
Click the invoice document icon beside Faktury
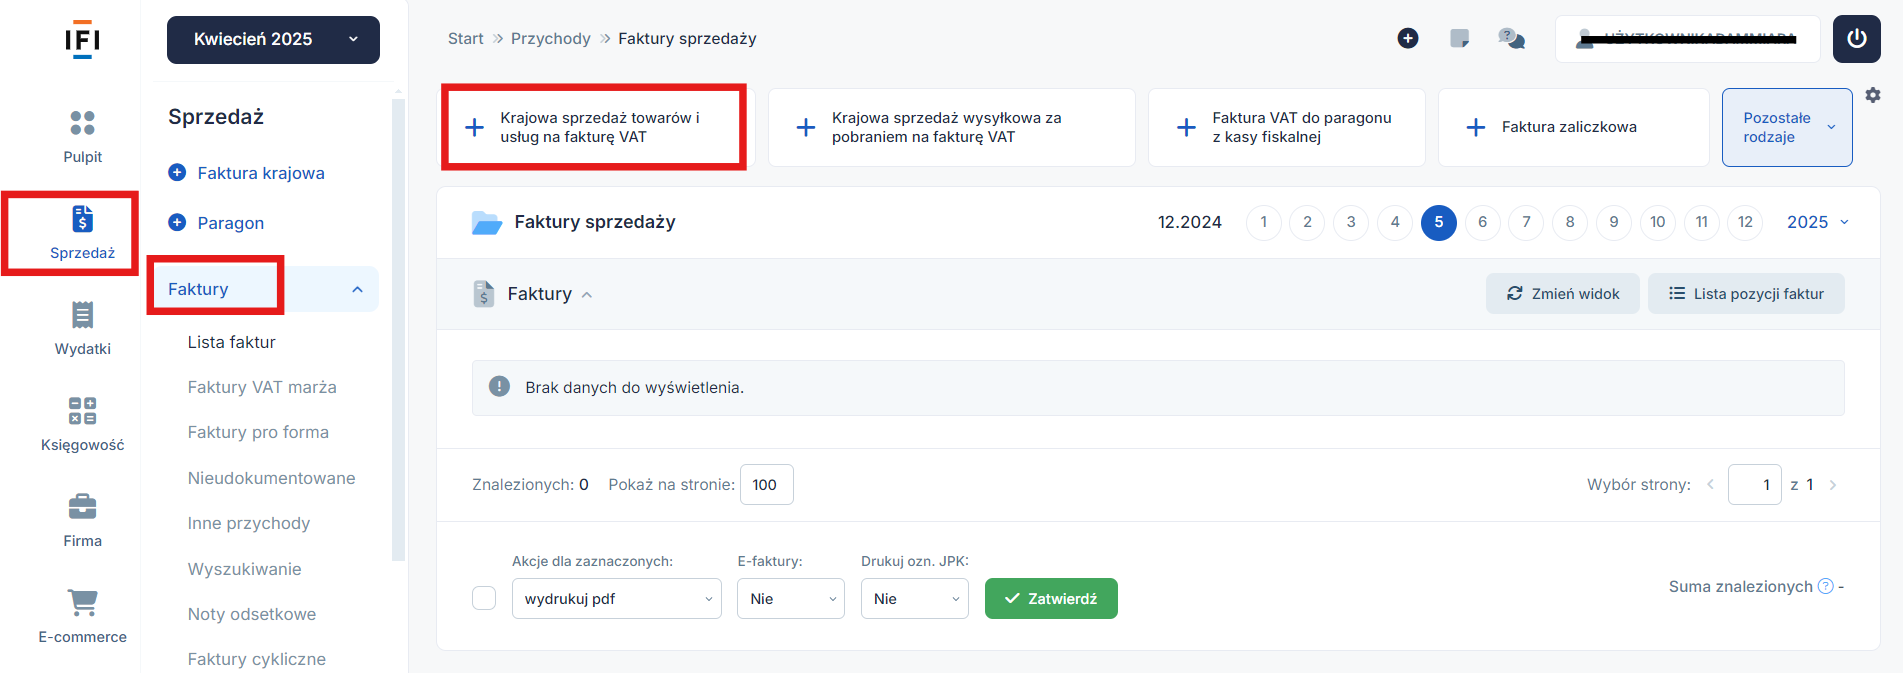(x=484, y=294)
